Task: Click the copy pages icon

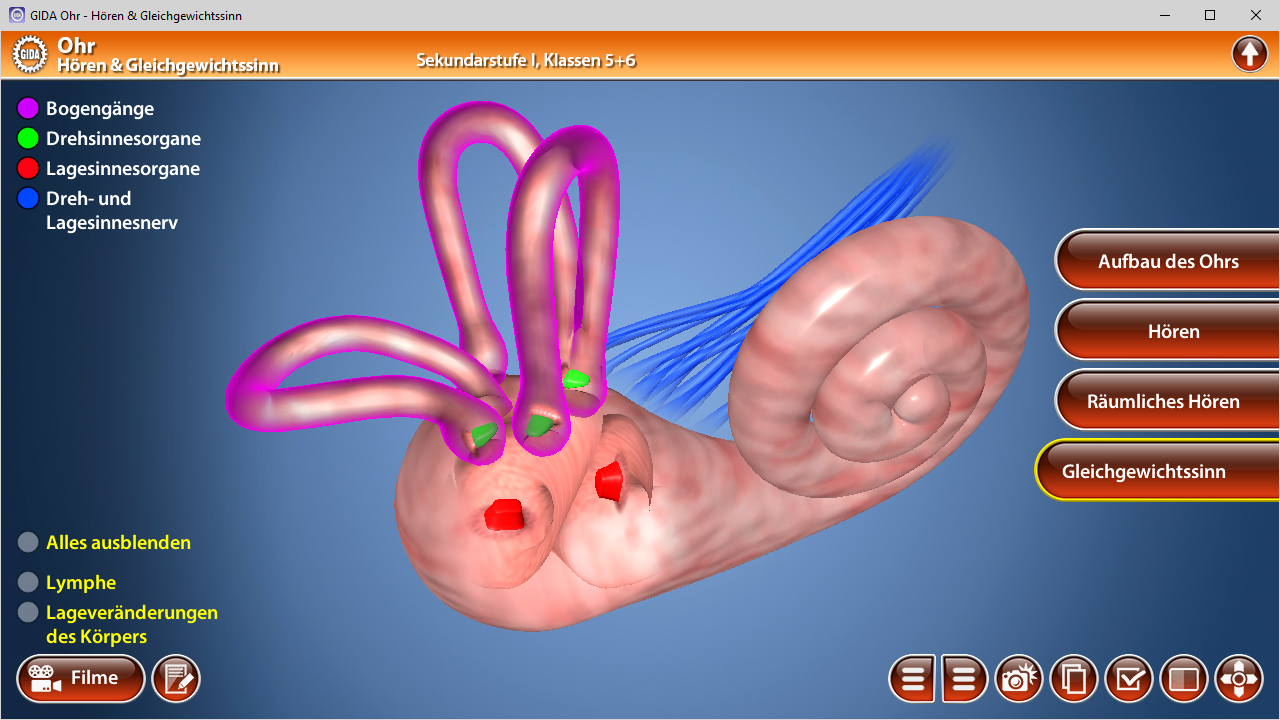Action: [x=1074, y=680]
